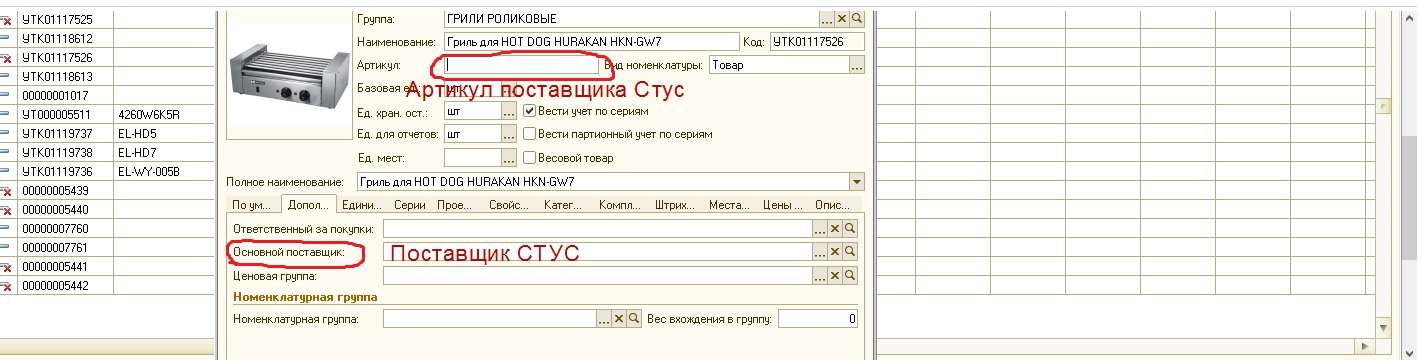1421x360 pixels.
Task: Clear the Группа field value
Action: click(x=841, y=19)
